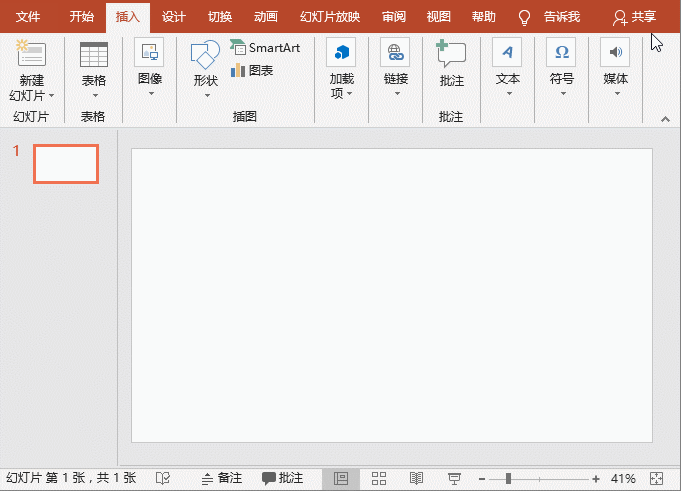The height and width of the screenshot is (491, 681).
Task: Open the 媒体 speaker icon
Action: (615, 52)
